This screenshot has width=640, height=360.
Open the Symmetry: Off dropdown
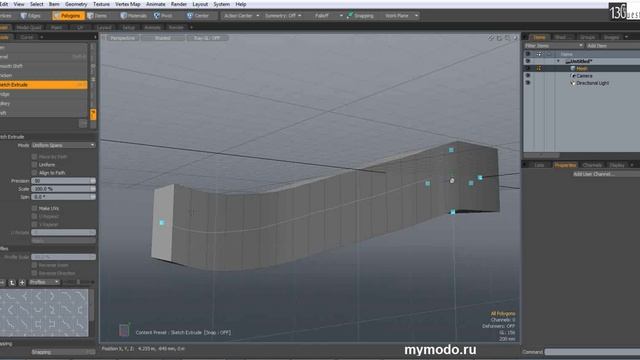pos(283,16)
